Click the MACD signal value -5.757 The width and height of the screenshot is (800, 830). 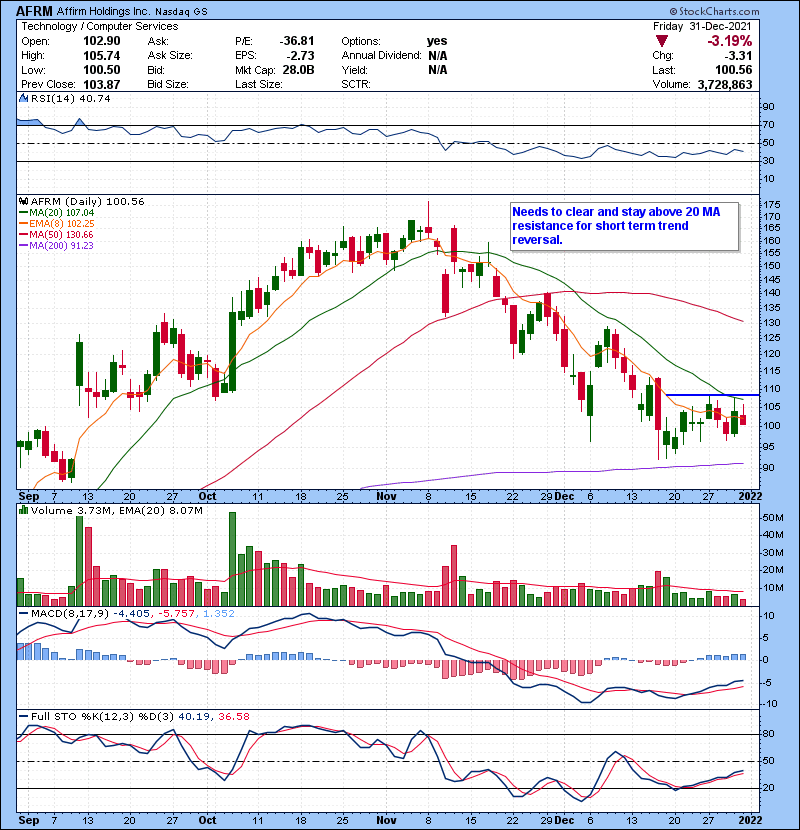tap(177, 614)
